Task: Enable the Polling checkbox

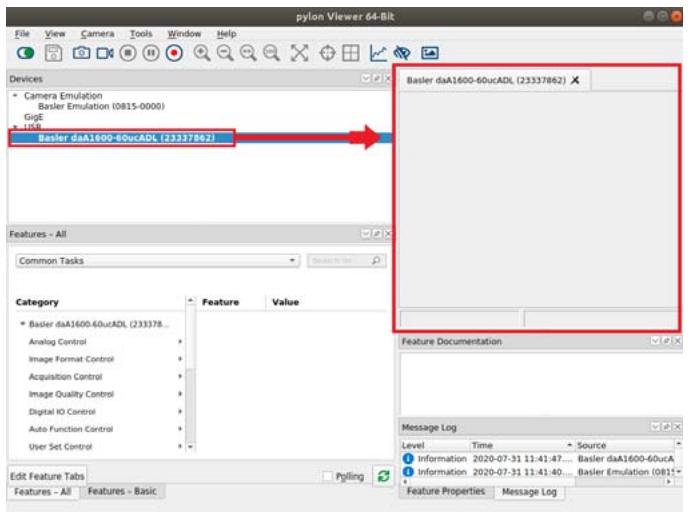Action: click(327, 476)
